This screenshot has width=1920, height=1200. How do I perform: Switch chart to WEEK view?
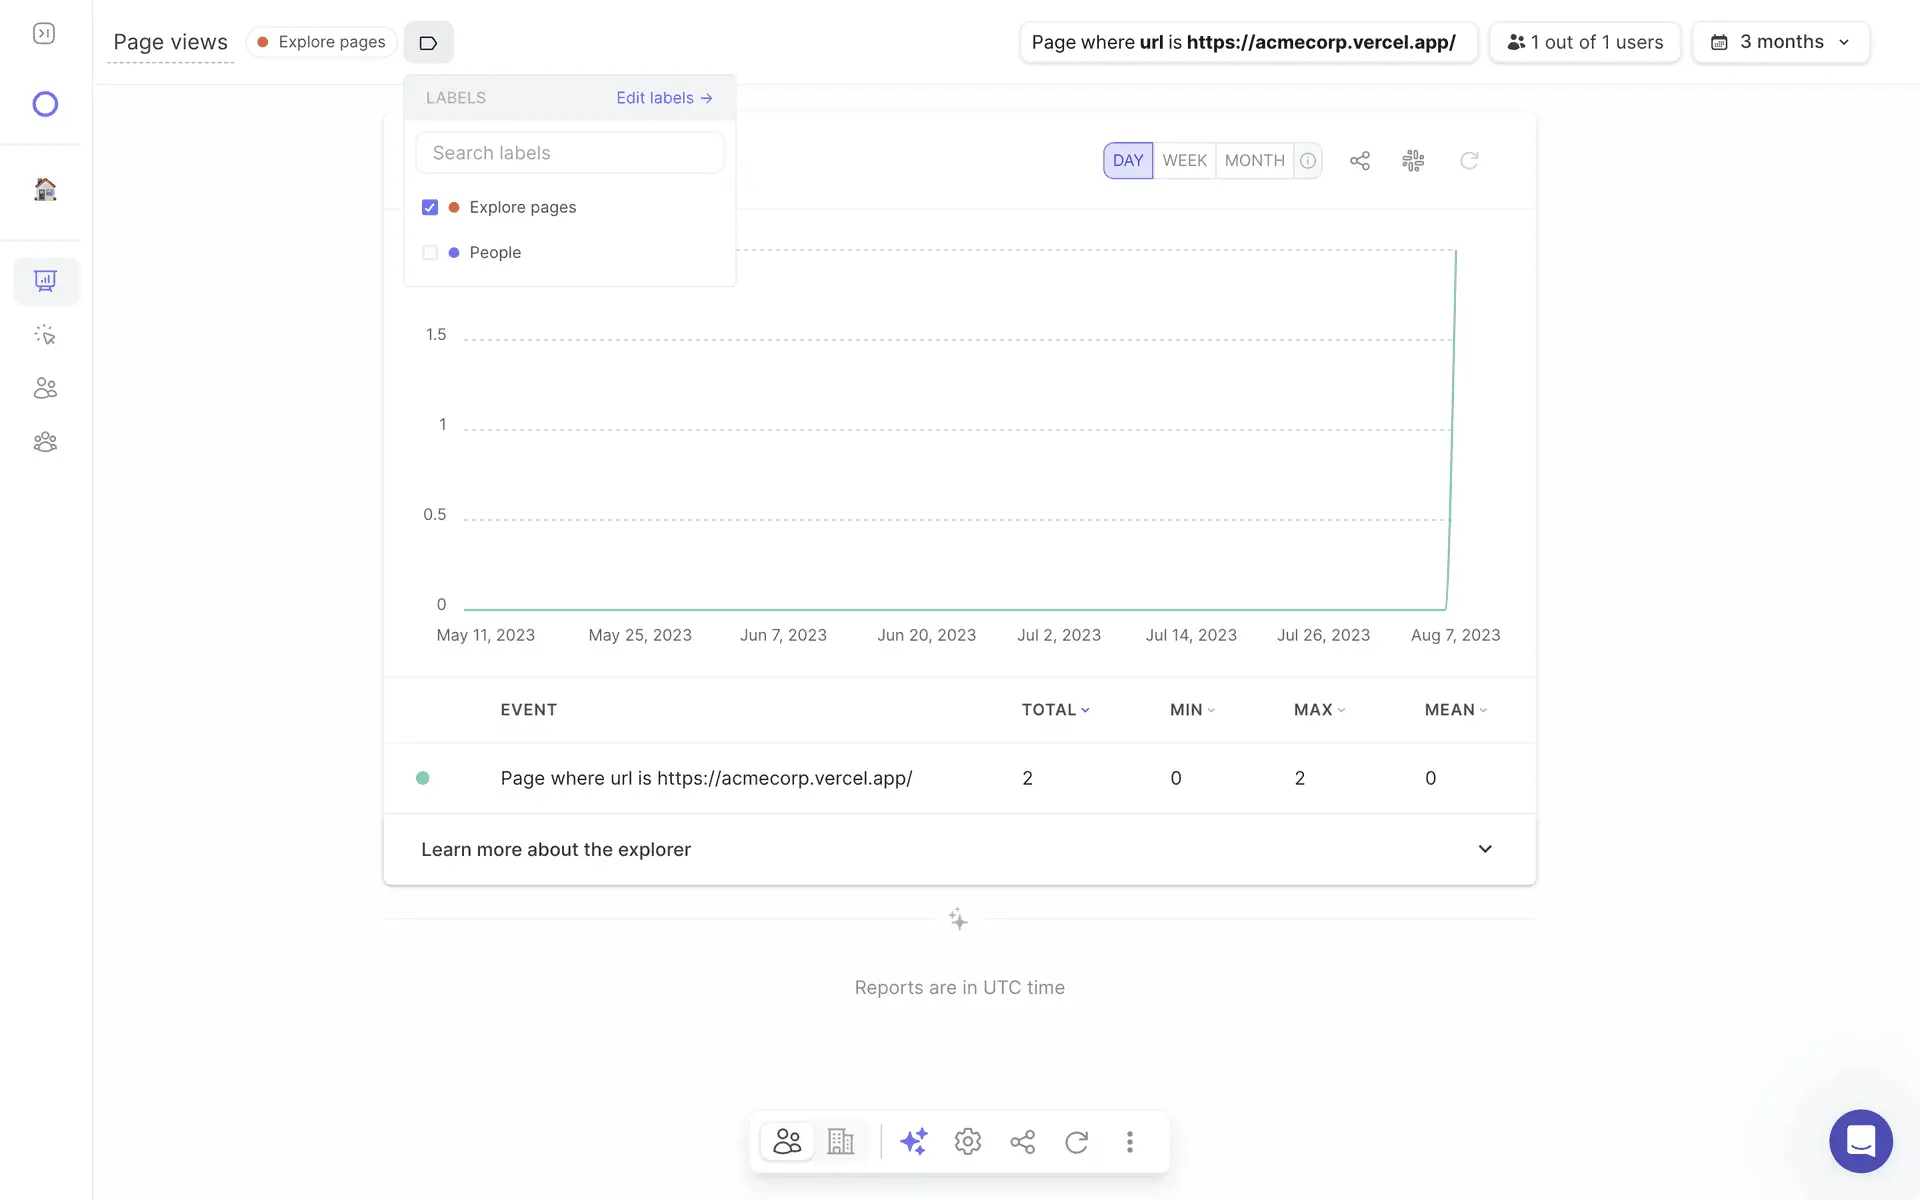pos(1184,161)
